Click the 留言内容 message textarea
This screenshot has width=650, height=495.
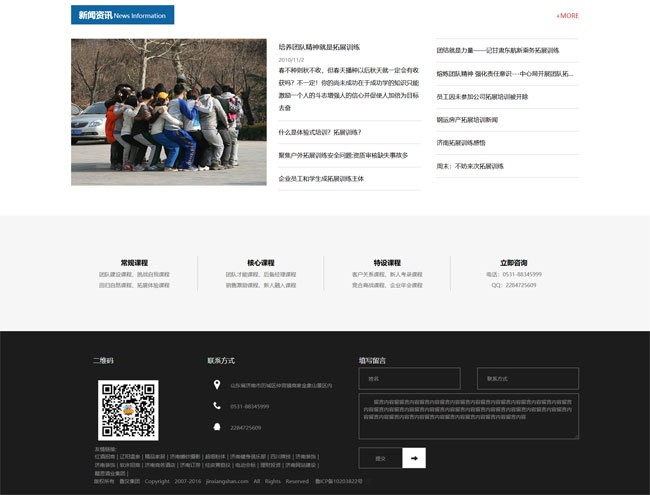468,416
